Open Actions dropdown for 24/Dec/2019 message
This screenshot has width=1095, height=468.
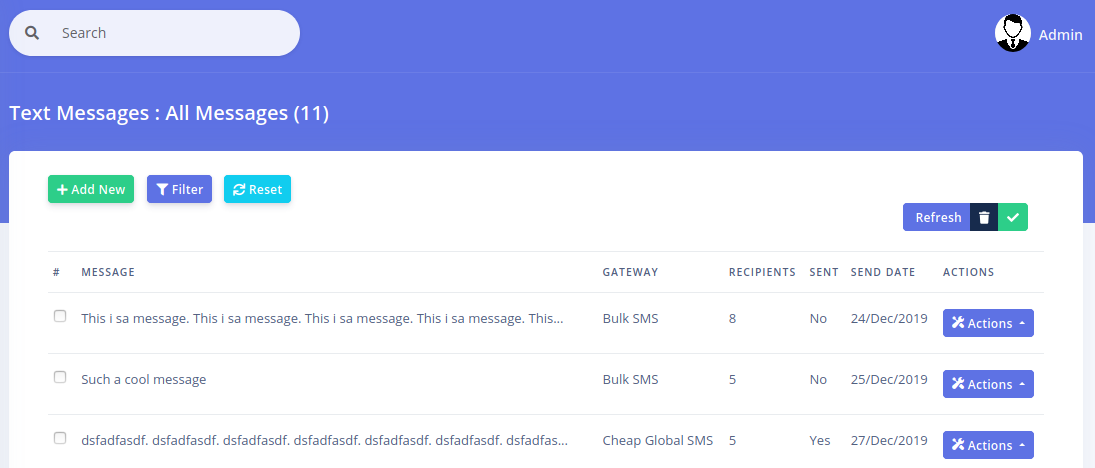tap(987, 323)
